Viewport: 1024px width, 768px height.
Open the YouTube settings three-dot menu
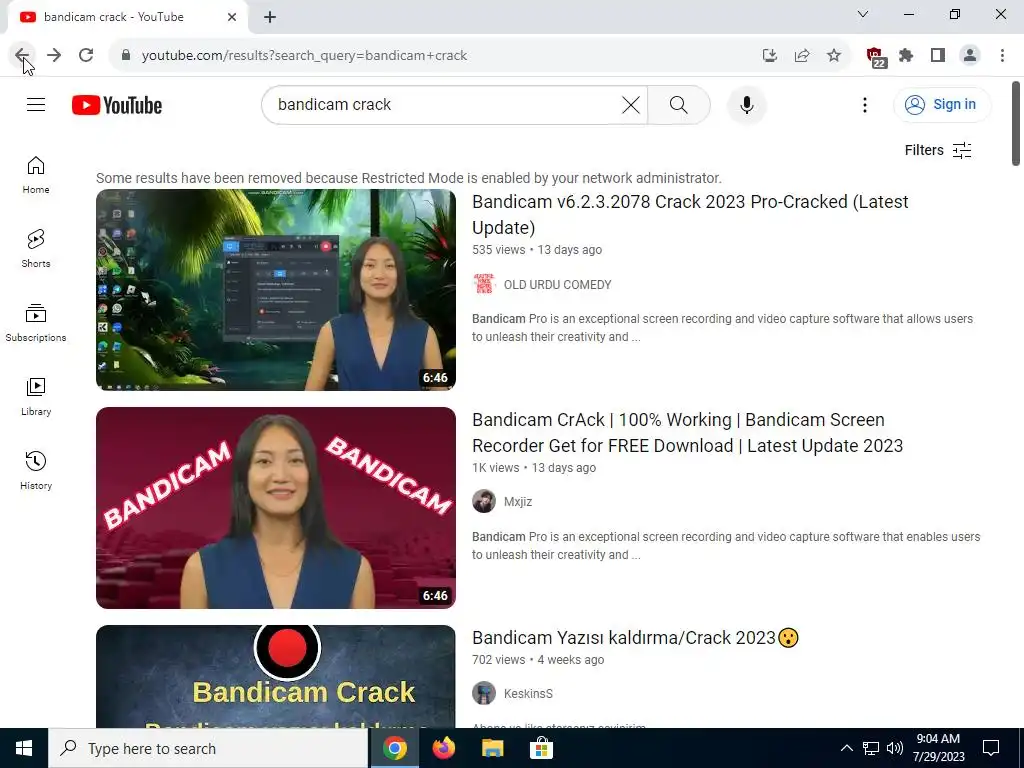click(865, 104)
